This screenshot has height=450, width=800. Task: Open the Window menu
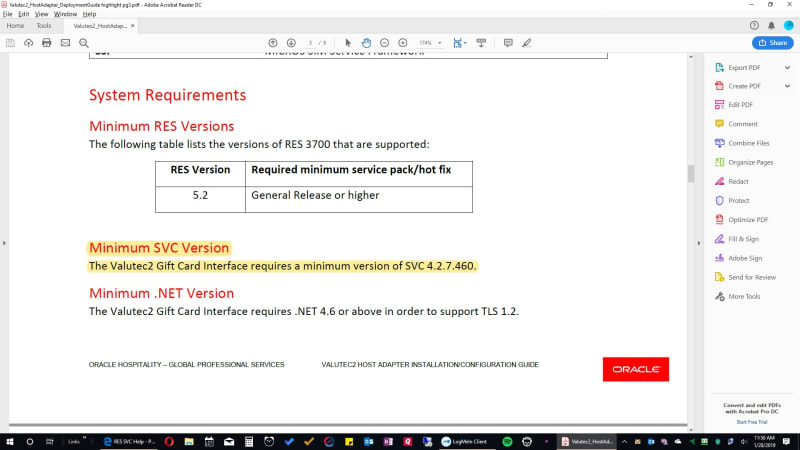coord(65,14)
